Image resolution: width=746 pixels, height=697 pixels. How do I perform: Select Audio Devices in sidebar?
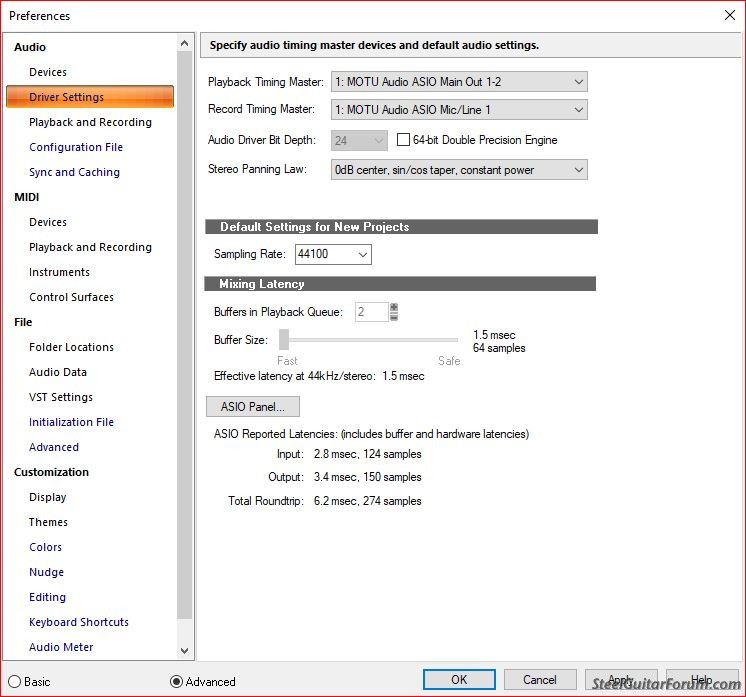pyautogui.click(x=48, y=72)
